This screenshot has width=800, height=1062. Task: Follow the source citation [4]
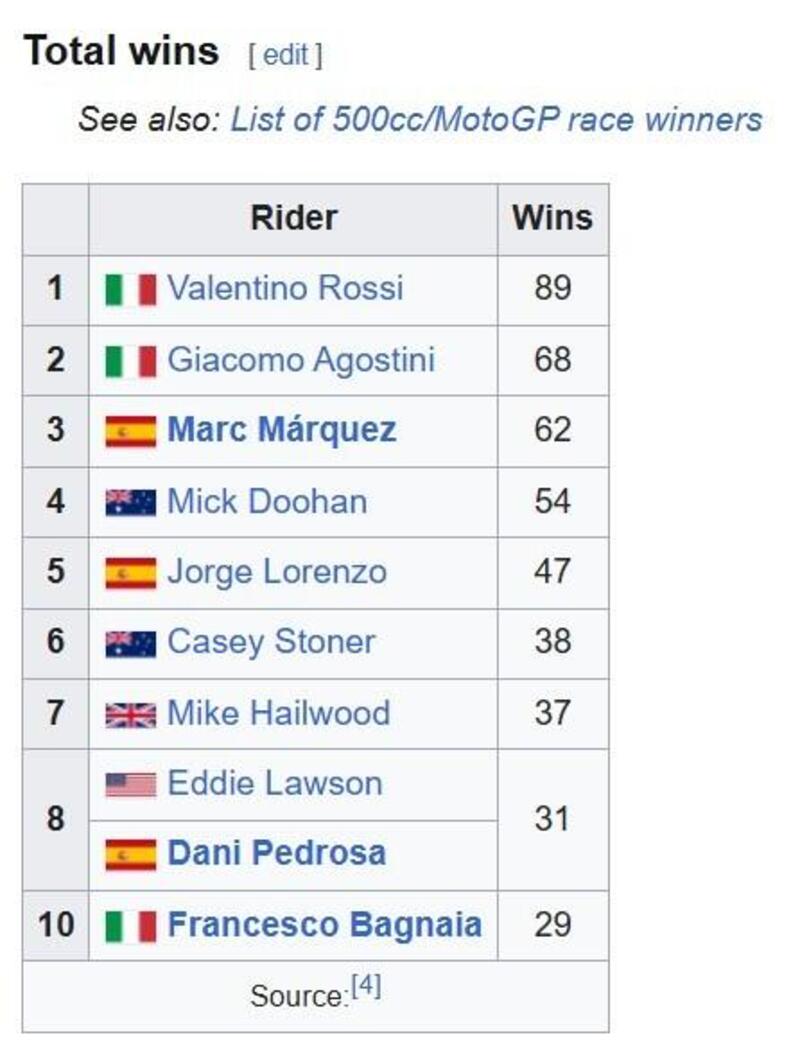366,987
